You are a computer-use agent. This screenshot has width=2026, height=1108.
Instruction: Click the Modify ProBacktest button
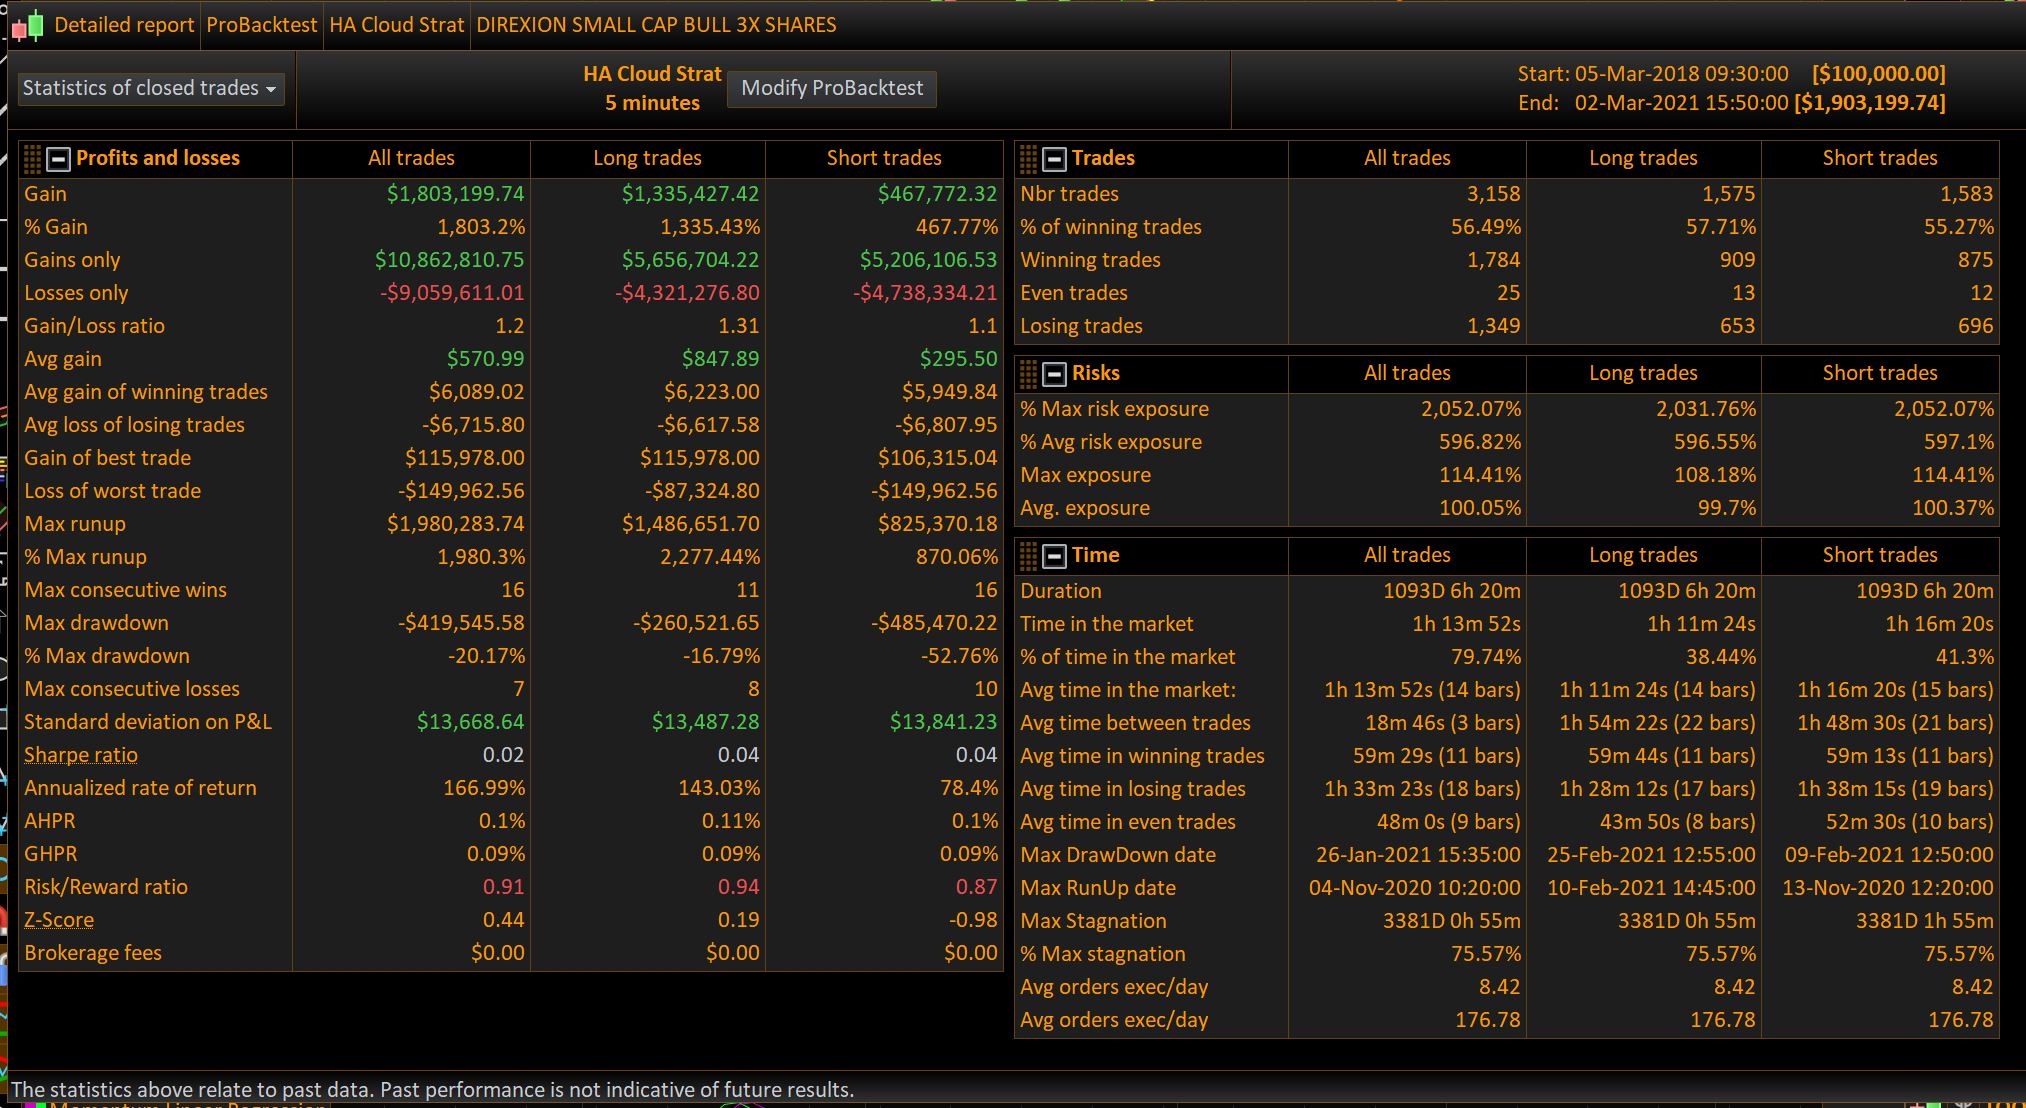832,88
